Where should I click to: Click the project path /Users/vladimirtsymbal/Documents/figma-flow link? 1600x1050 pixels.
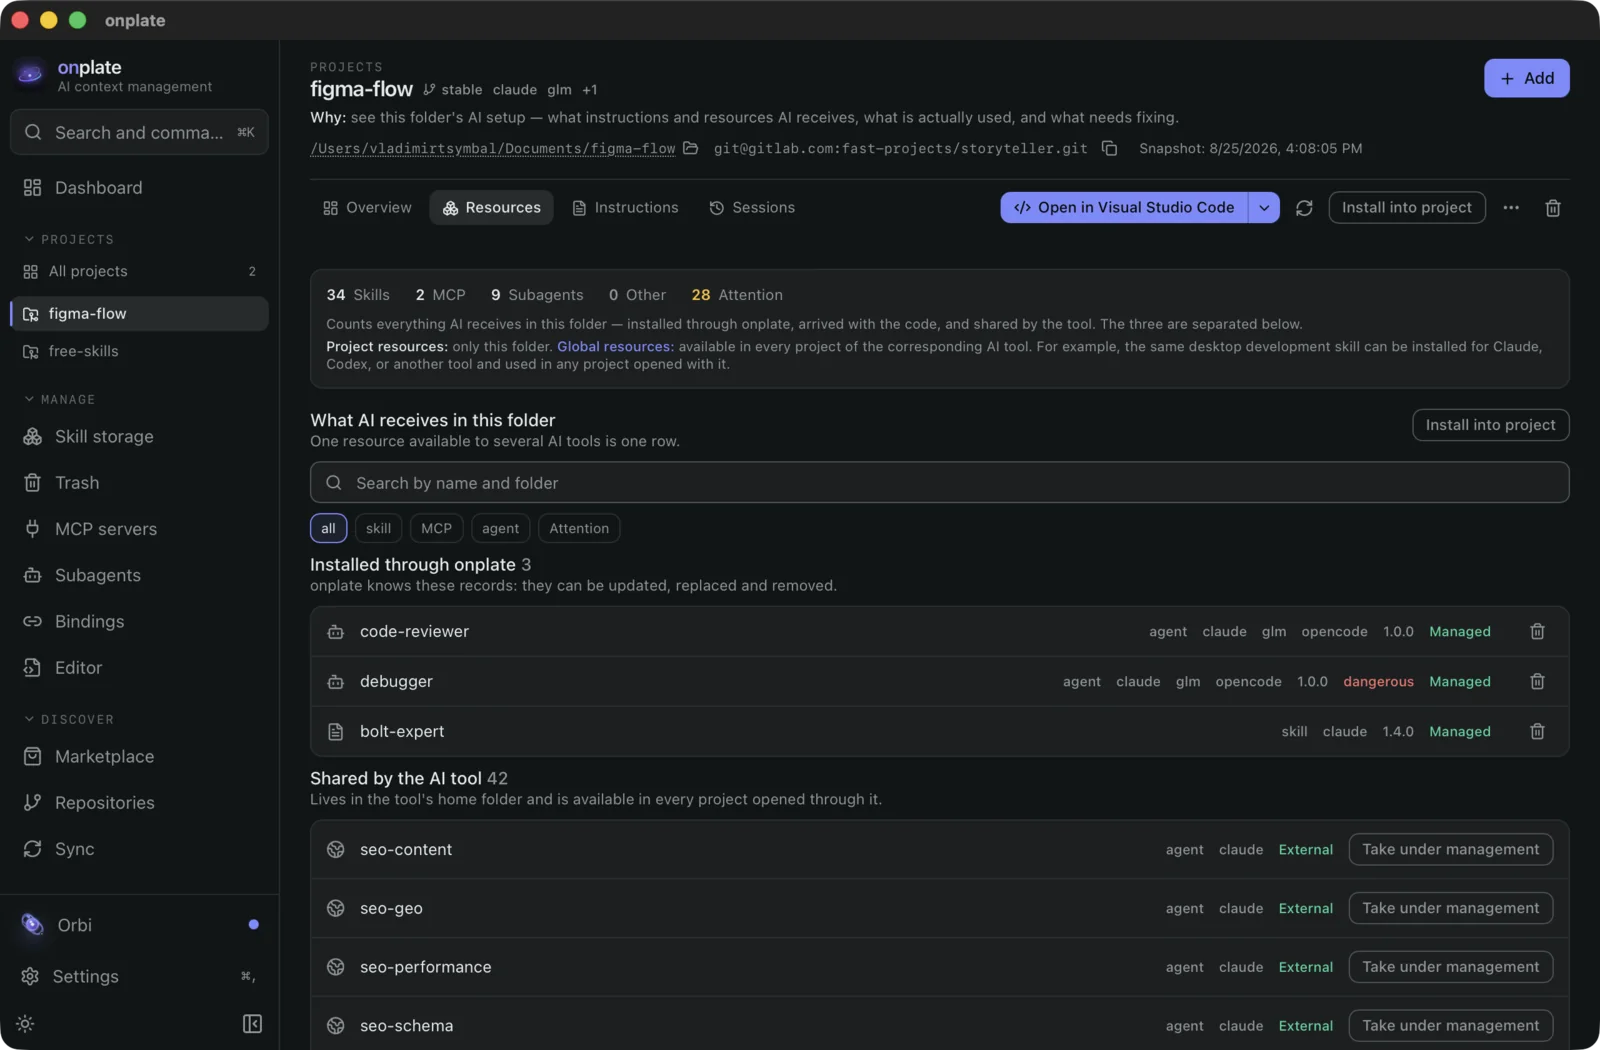coord(493,149)
